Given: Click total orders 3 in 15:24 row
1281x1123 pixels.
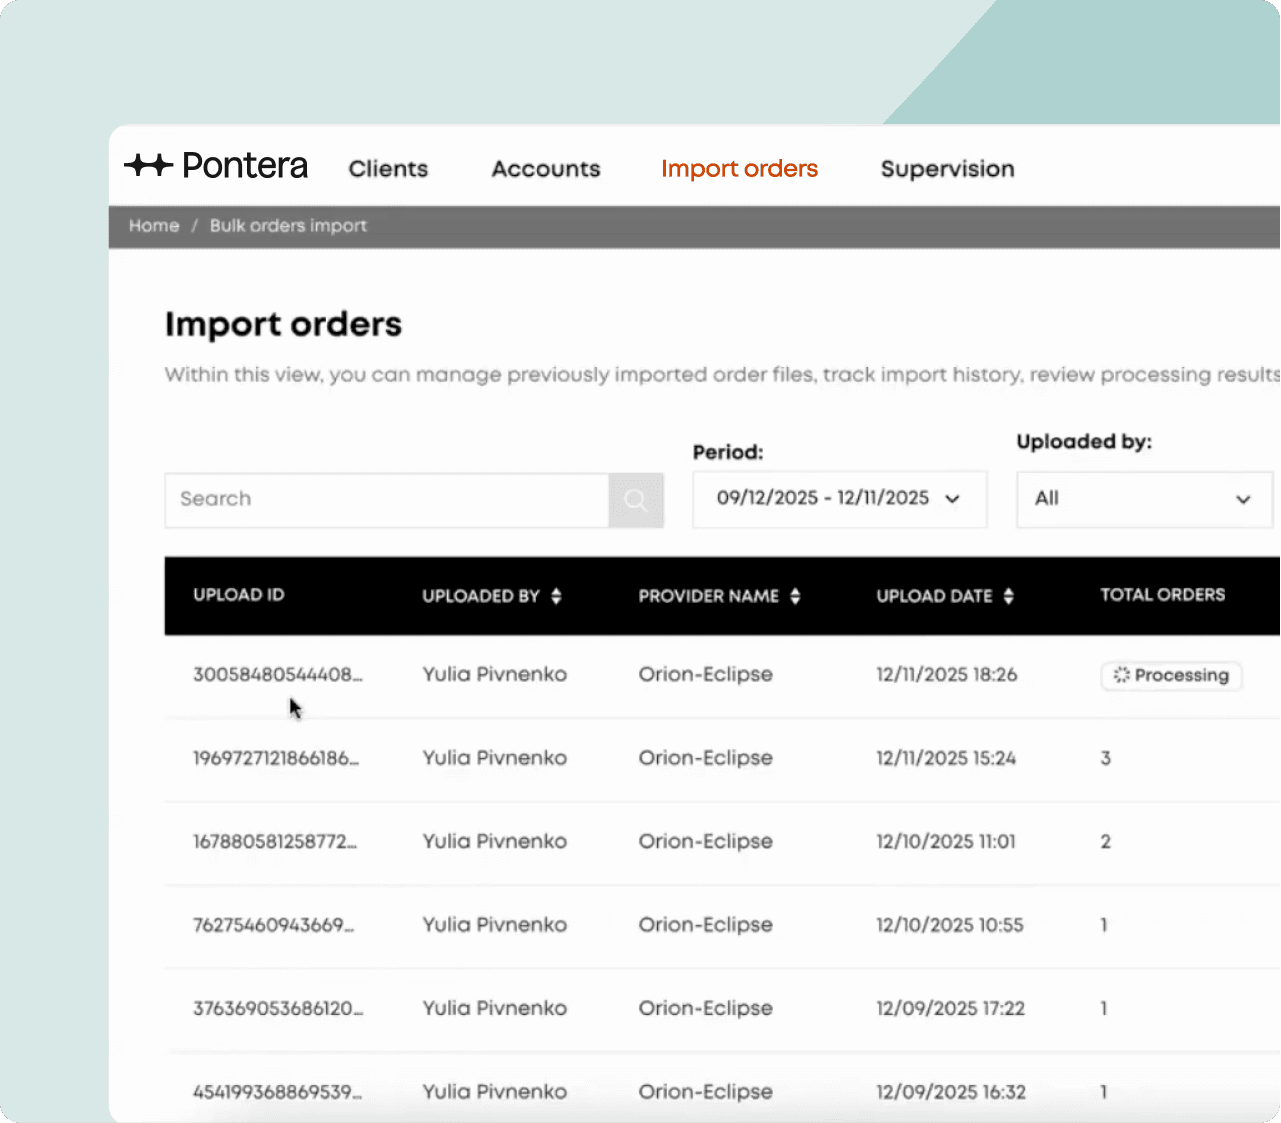Looking at the screenshot, I should 1106,758.
